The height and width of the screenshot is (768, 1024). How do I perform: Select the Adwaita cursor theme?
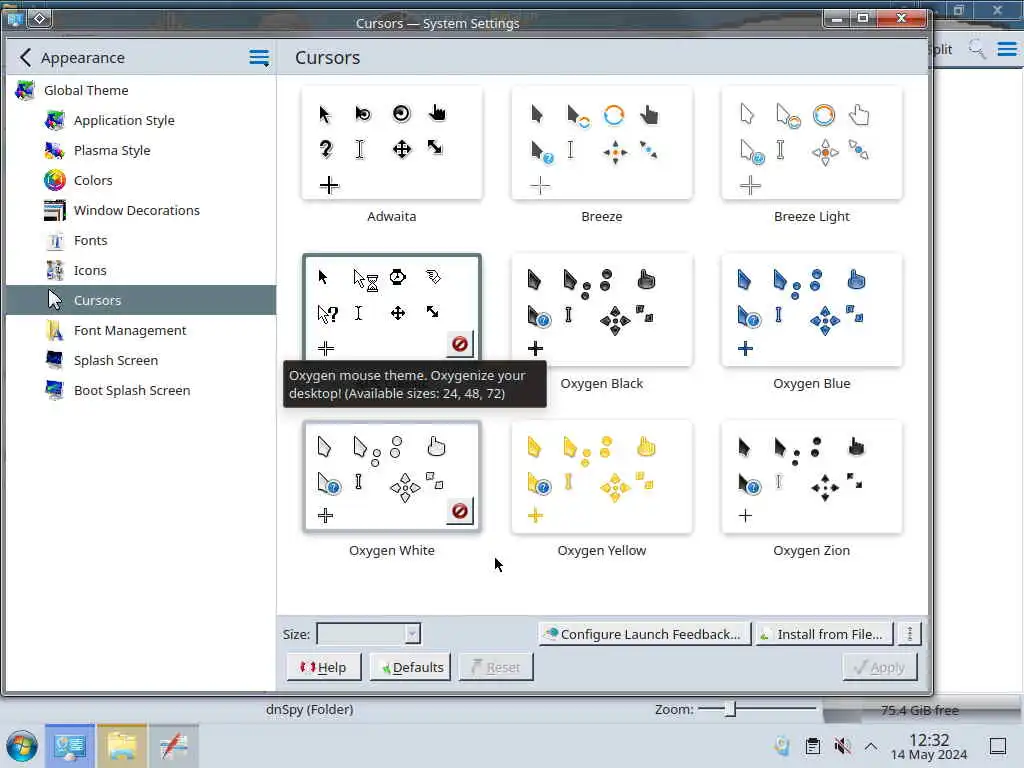(x=392, y=143)
